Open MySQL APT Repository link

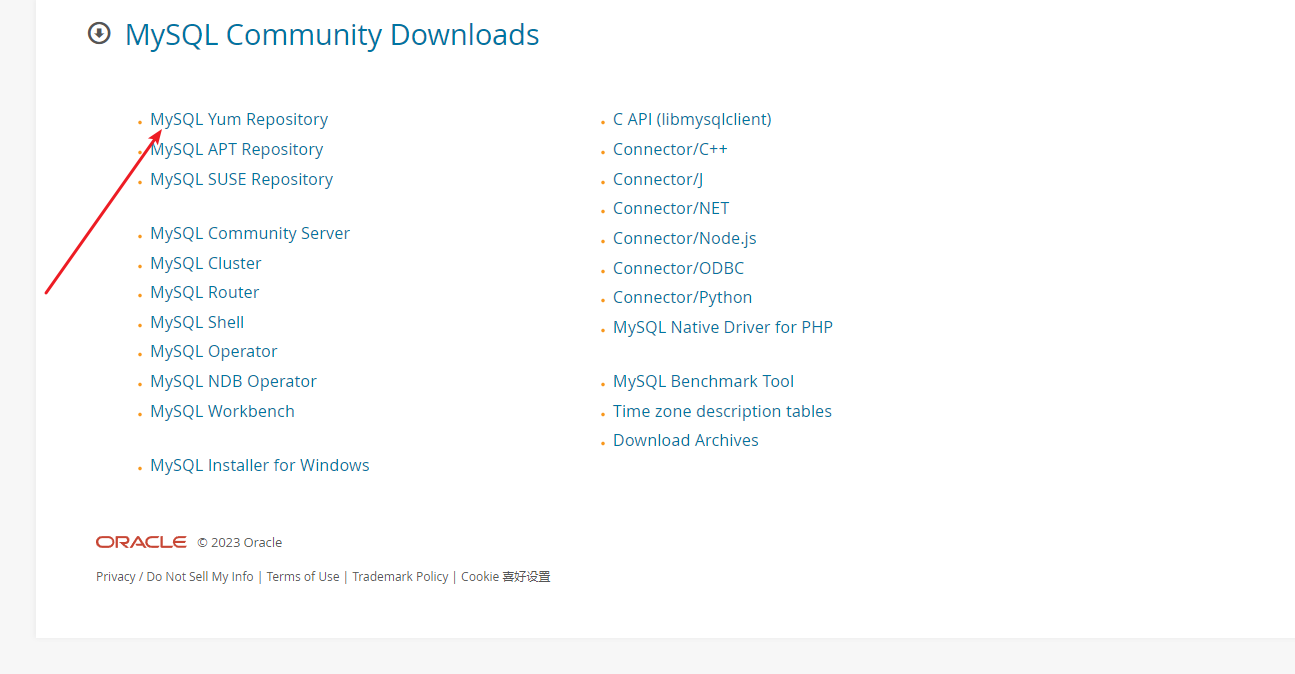pos(236,149)
